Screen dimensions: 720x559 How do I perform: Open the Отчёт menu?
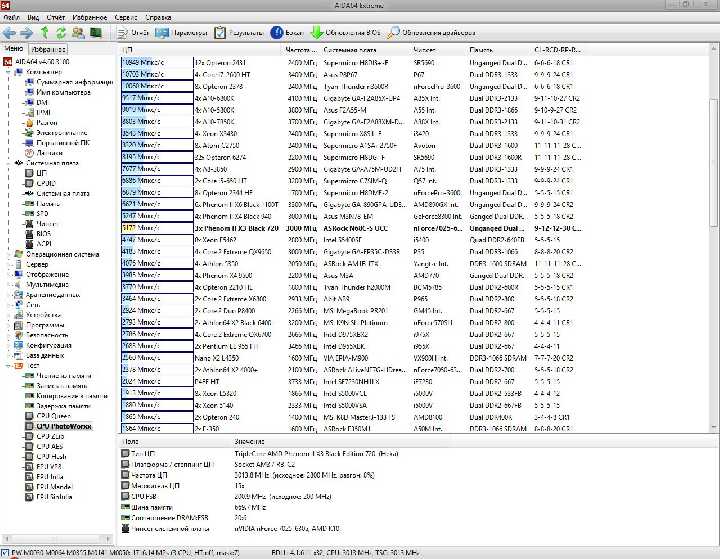56,17
